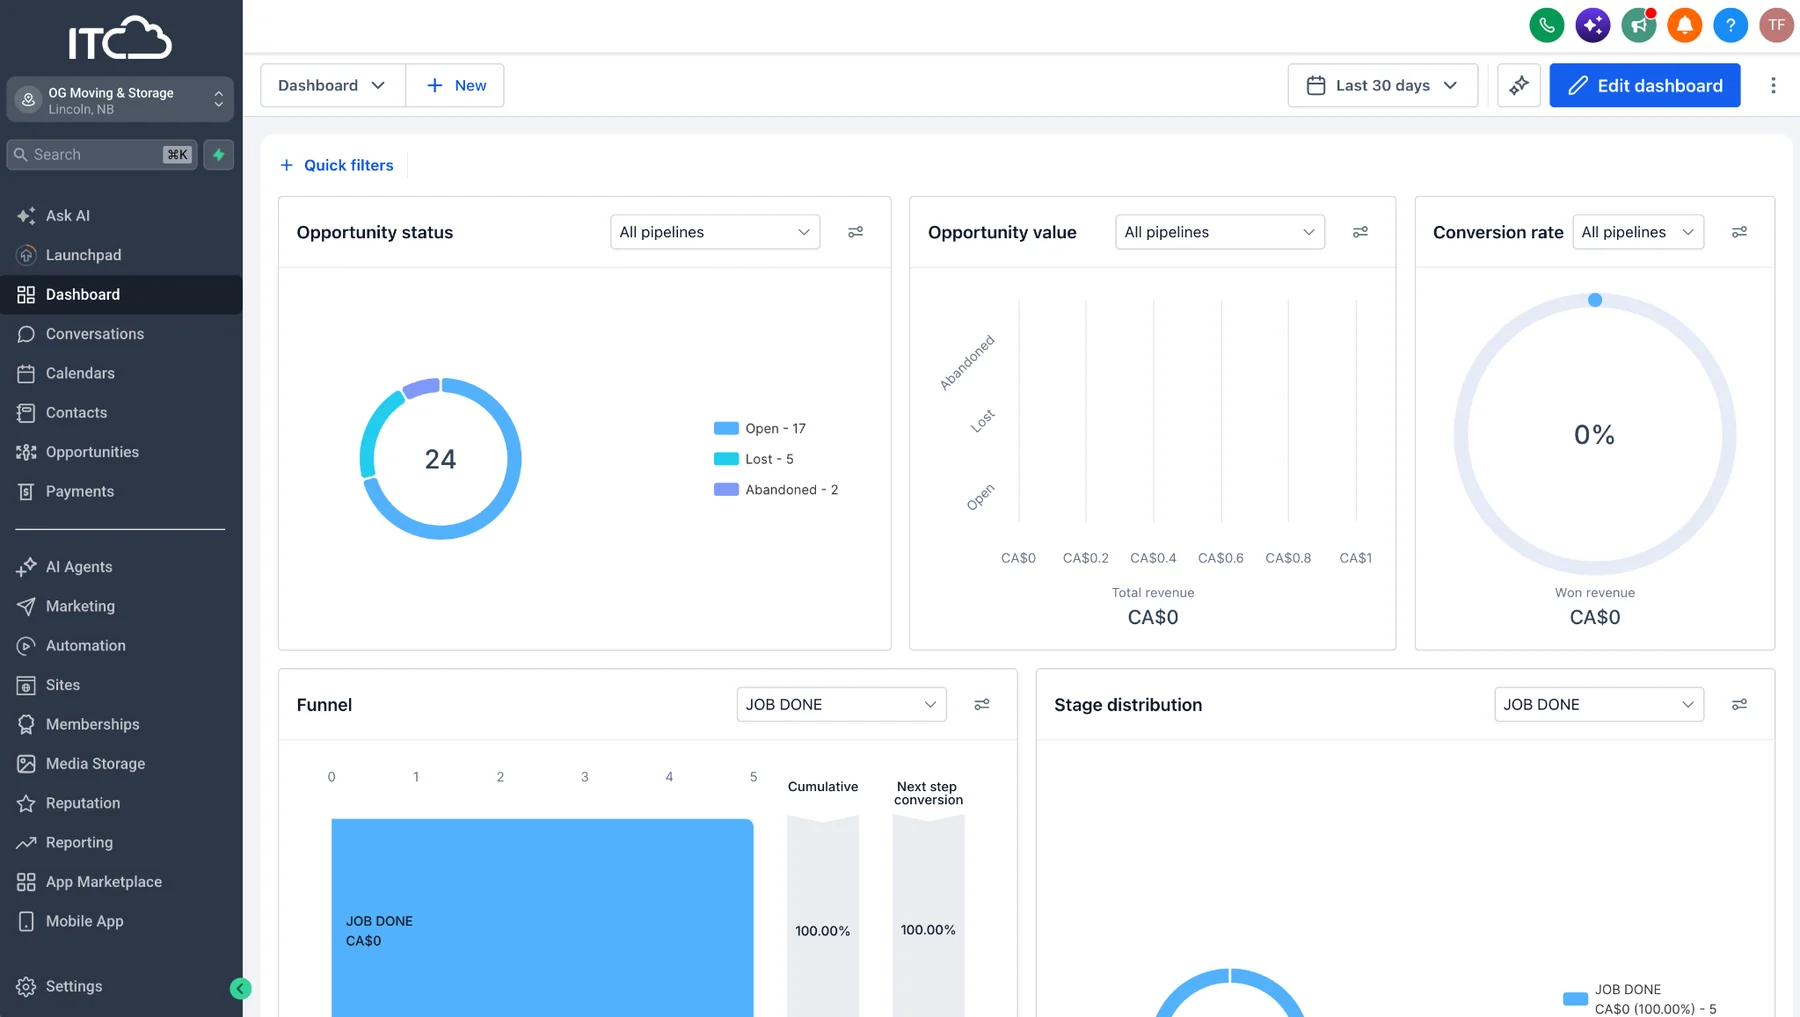This screenshot has width=1800, height=1017.
Task: Open the Dashboard selector dropdown
Action: tap(333, 85)
